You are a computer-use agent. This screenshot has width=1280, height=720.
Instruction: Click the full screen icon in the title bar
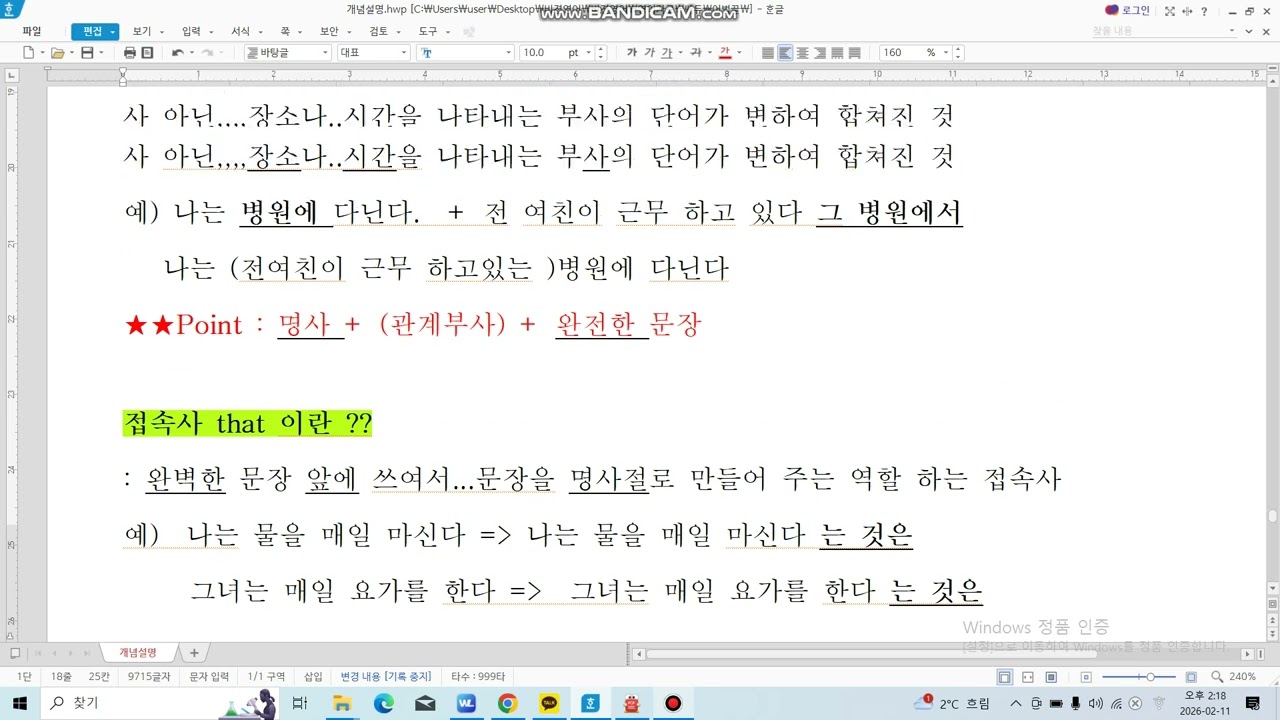pyautogui.click(x=1169, y=11)
